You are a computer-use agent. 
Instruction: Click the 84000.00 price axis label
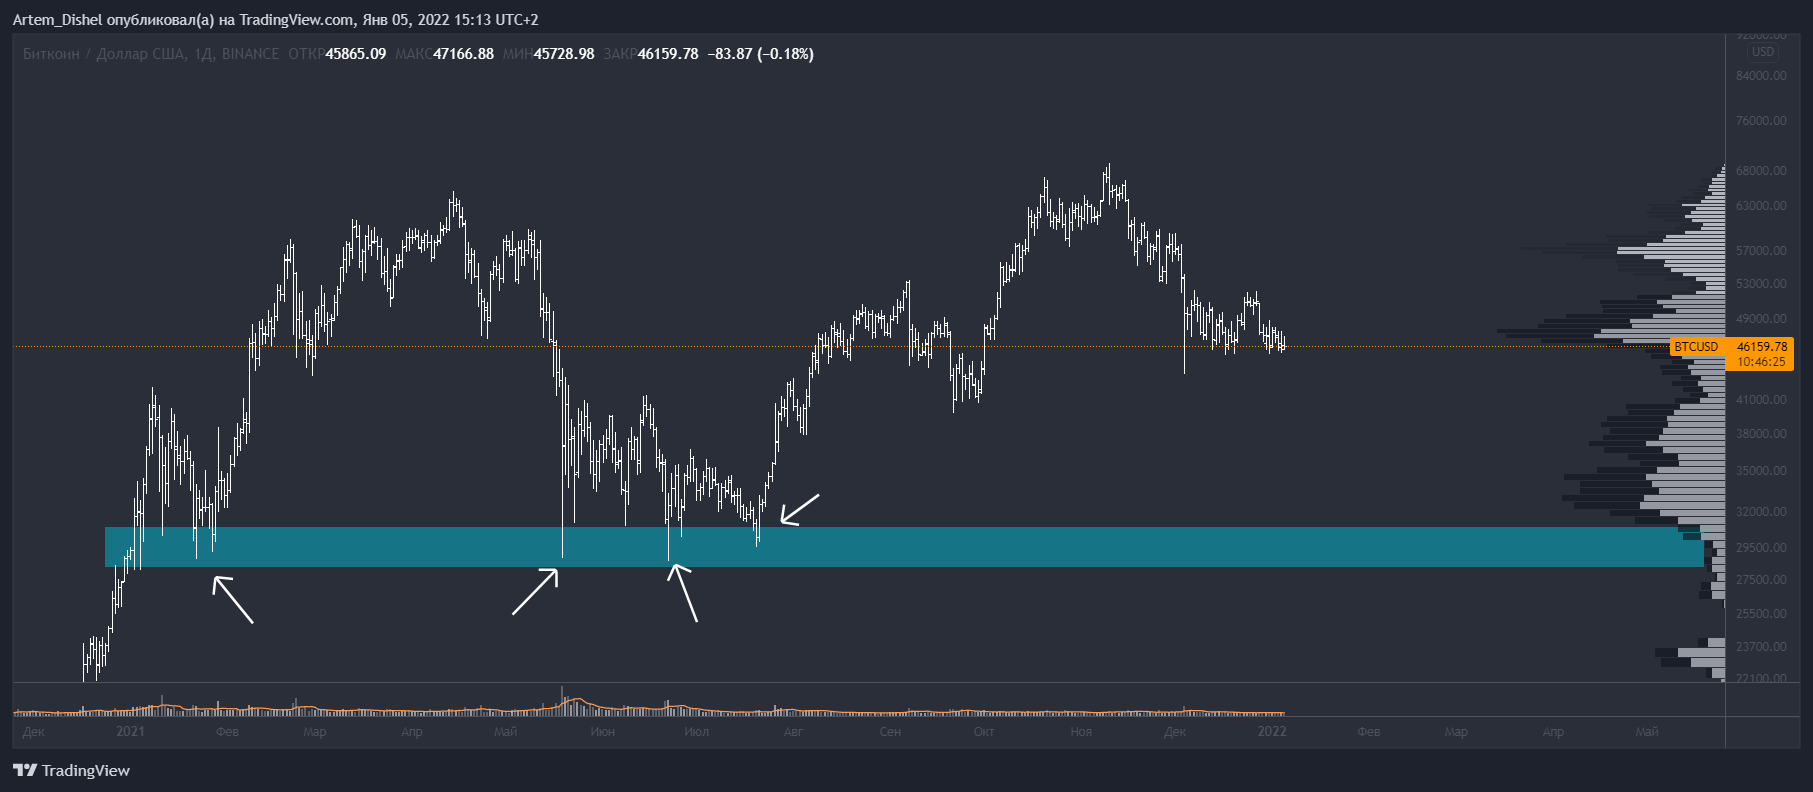click(1761, 76)
